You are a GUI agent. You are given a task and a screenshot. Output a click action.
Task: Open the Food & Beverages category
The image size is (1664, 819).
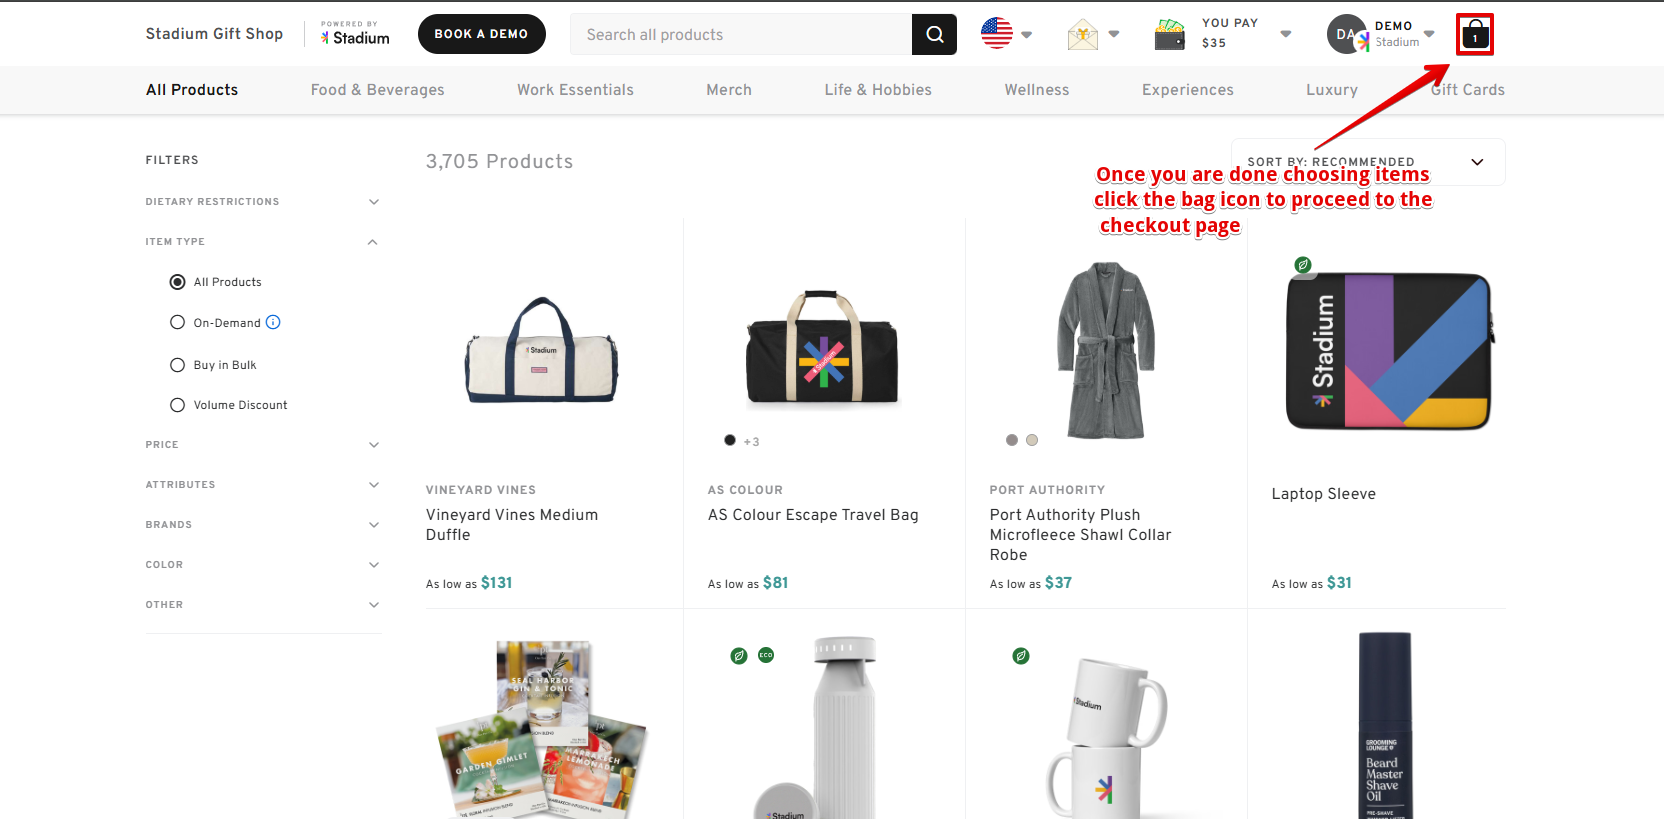(x=377, y=90)
